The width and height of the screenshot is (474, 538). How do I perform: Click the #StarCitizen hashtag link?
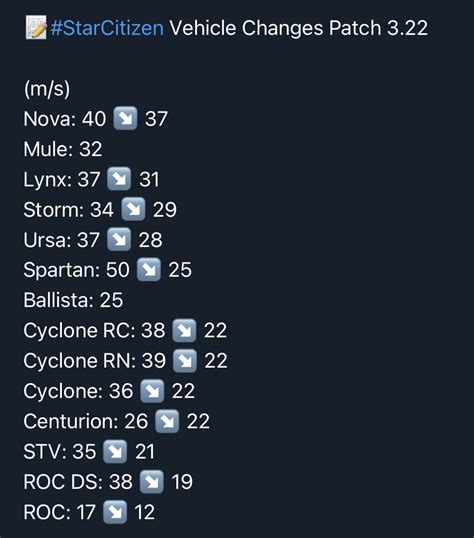pos(107,28)
